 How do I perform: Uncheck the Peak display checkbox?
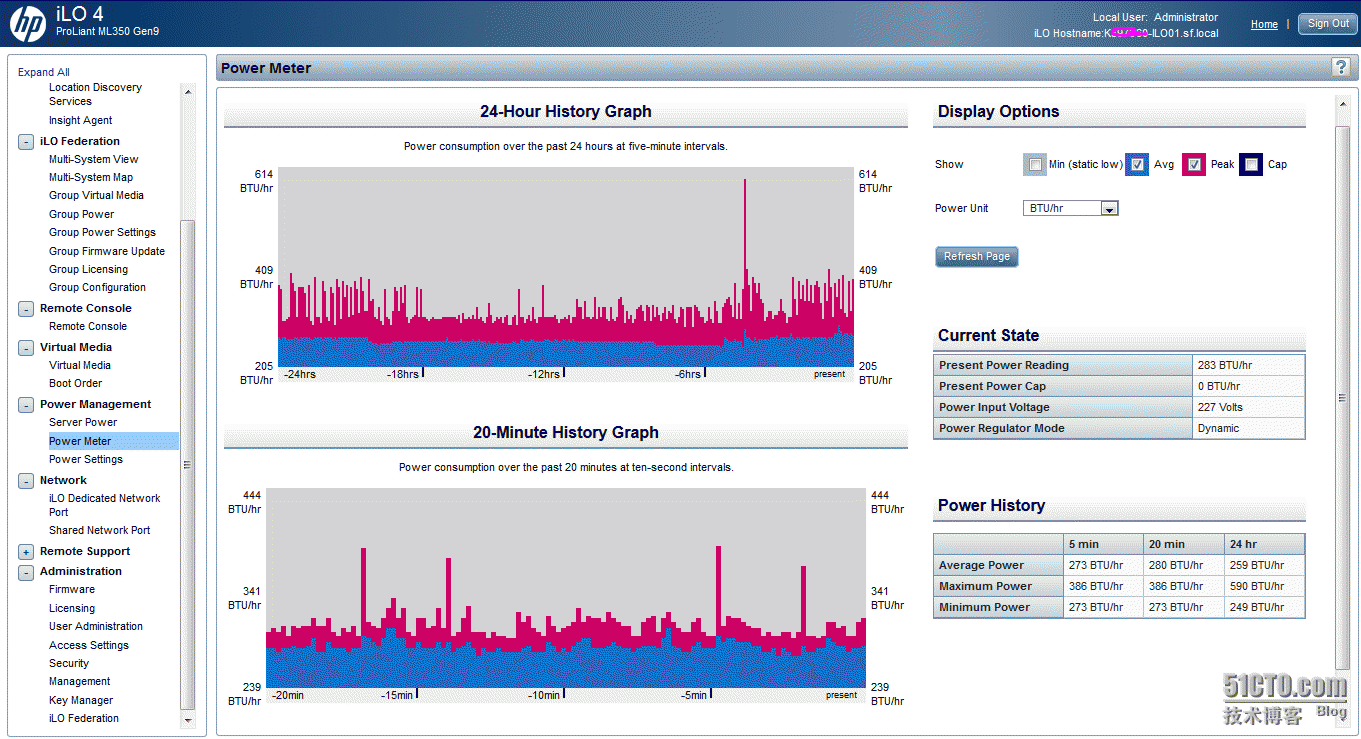pos(1194,165)
